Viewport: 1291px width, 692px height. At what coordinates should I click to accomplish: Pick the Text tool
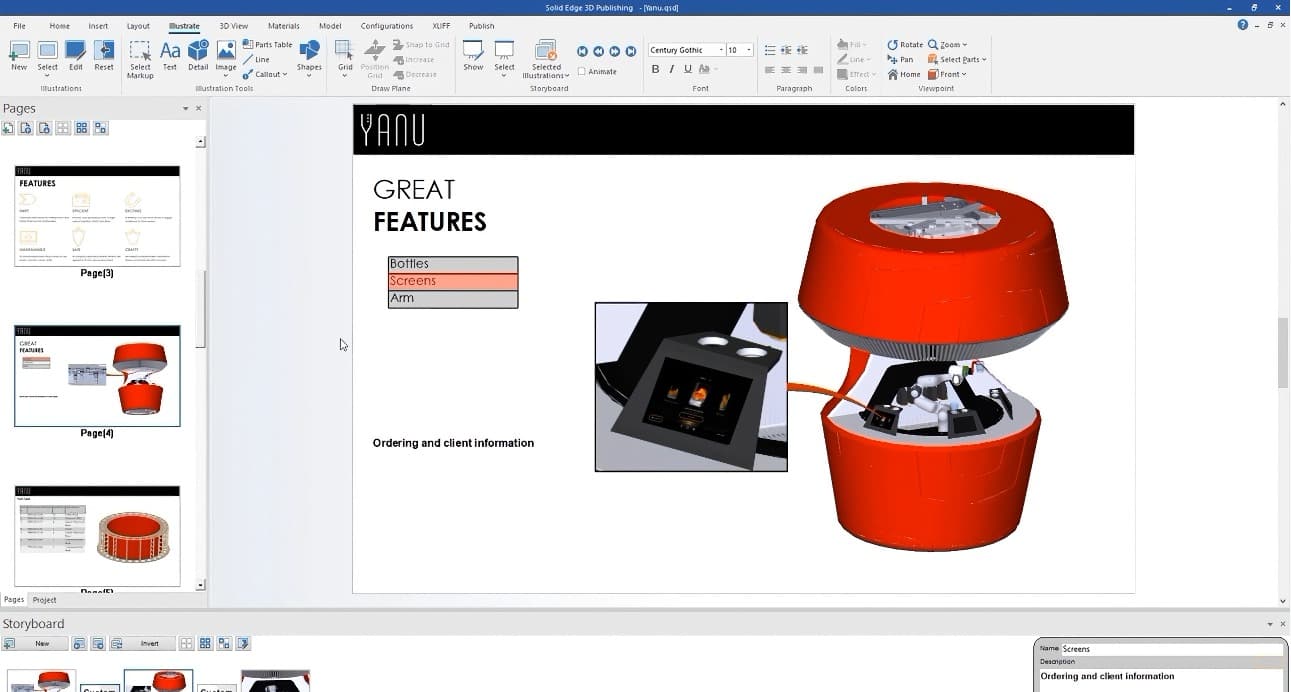click(170, 55)
